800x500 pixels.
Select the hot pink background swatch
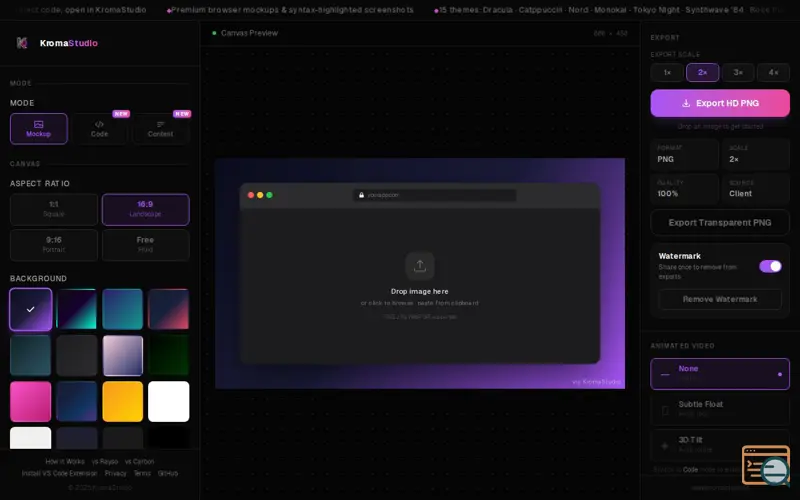click(31, 402)
